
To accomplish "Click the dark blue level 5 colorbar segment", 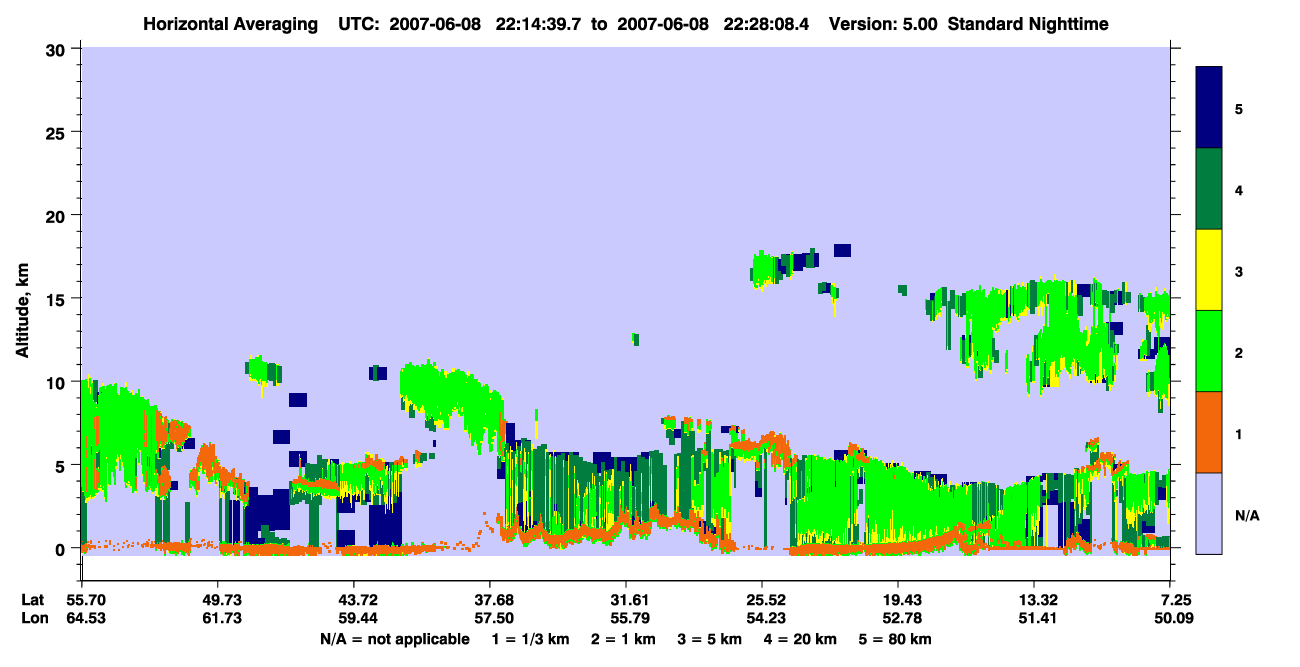I will point(1209,108).
